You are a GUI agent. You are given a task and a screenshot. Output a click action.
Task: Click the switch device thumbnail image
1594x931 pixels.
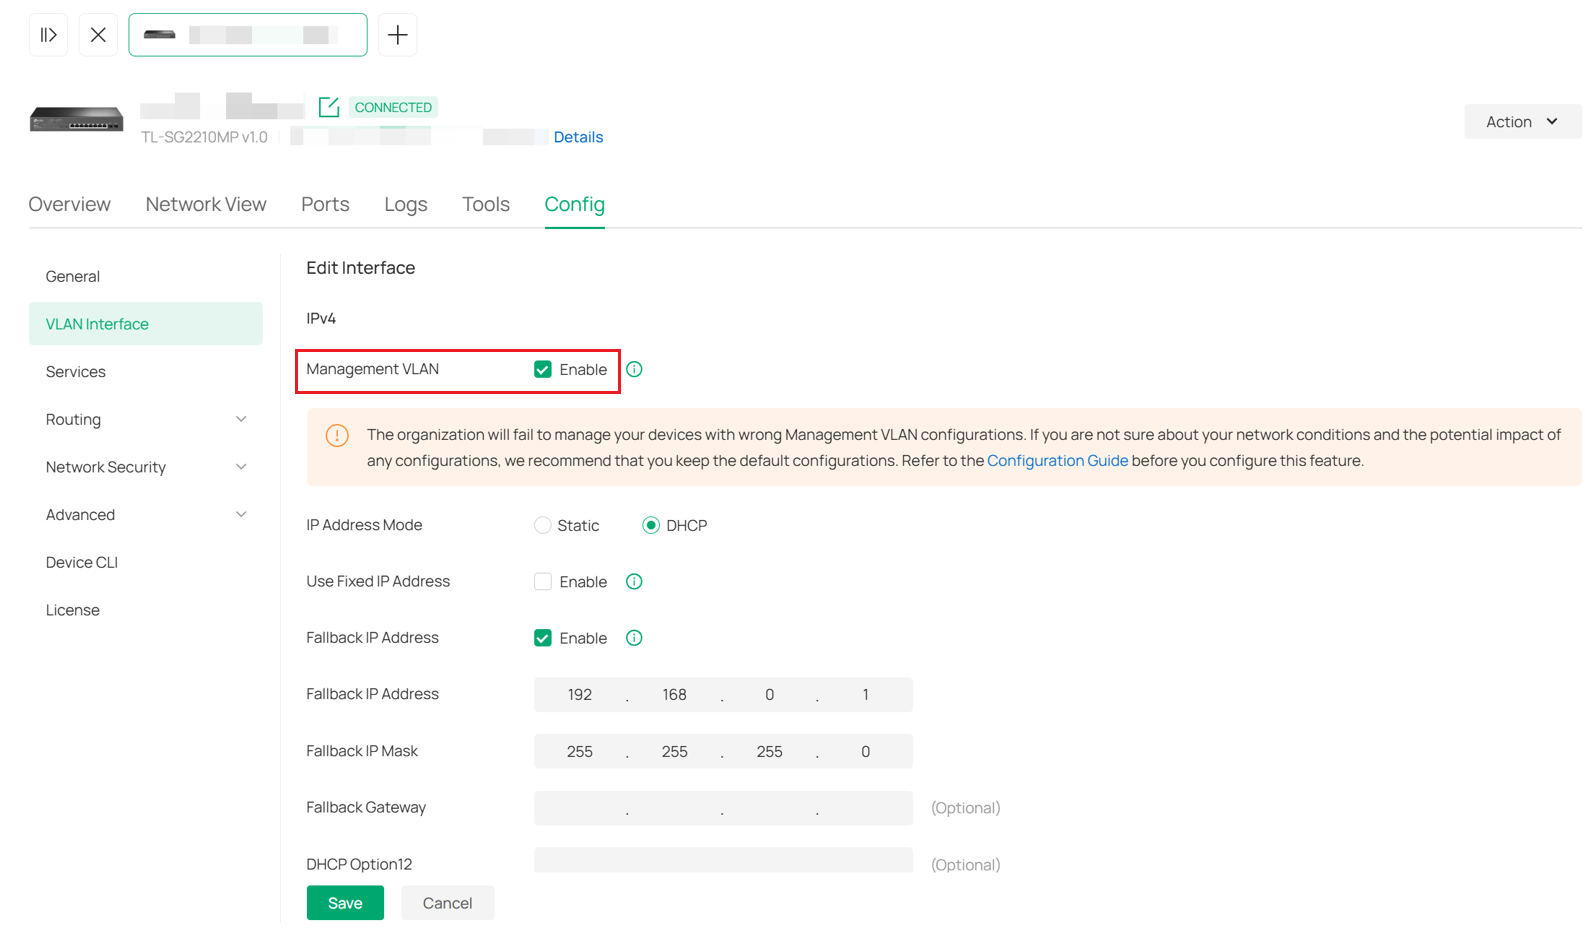77,120
